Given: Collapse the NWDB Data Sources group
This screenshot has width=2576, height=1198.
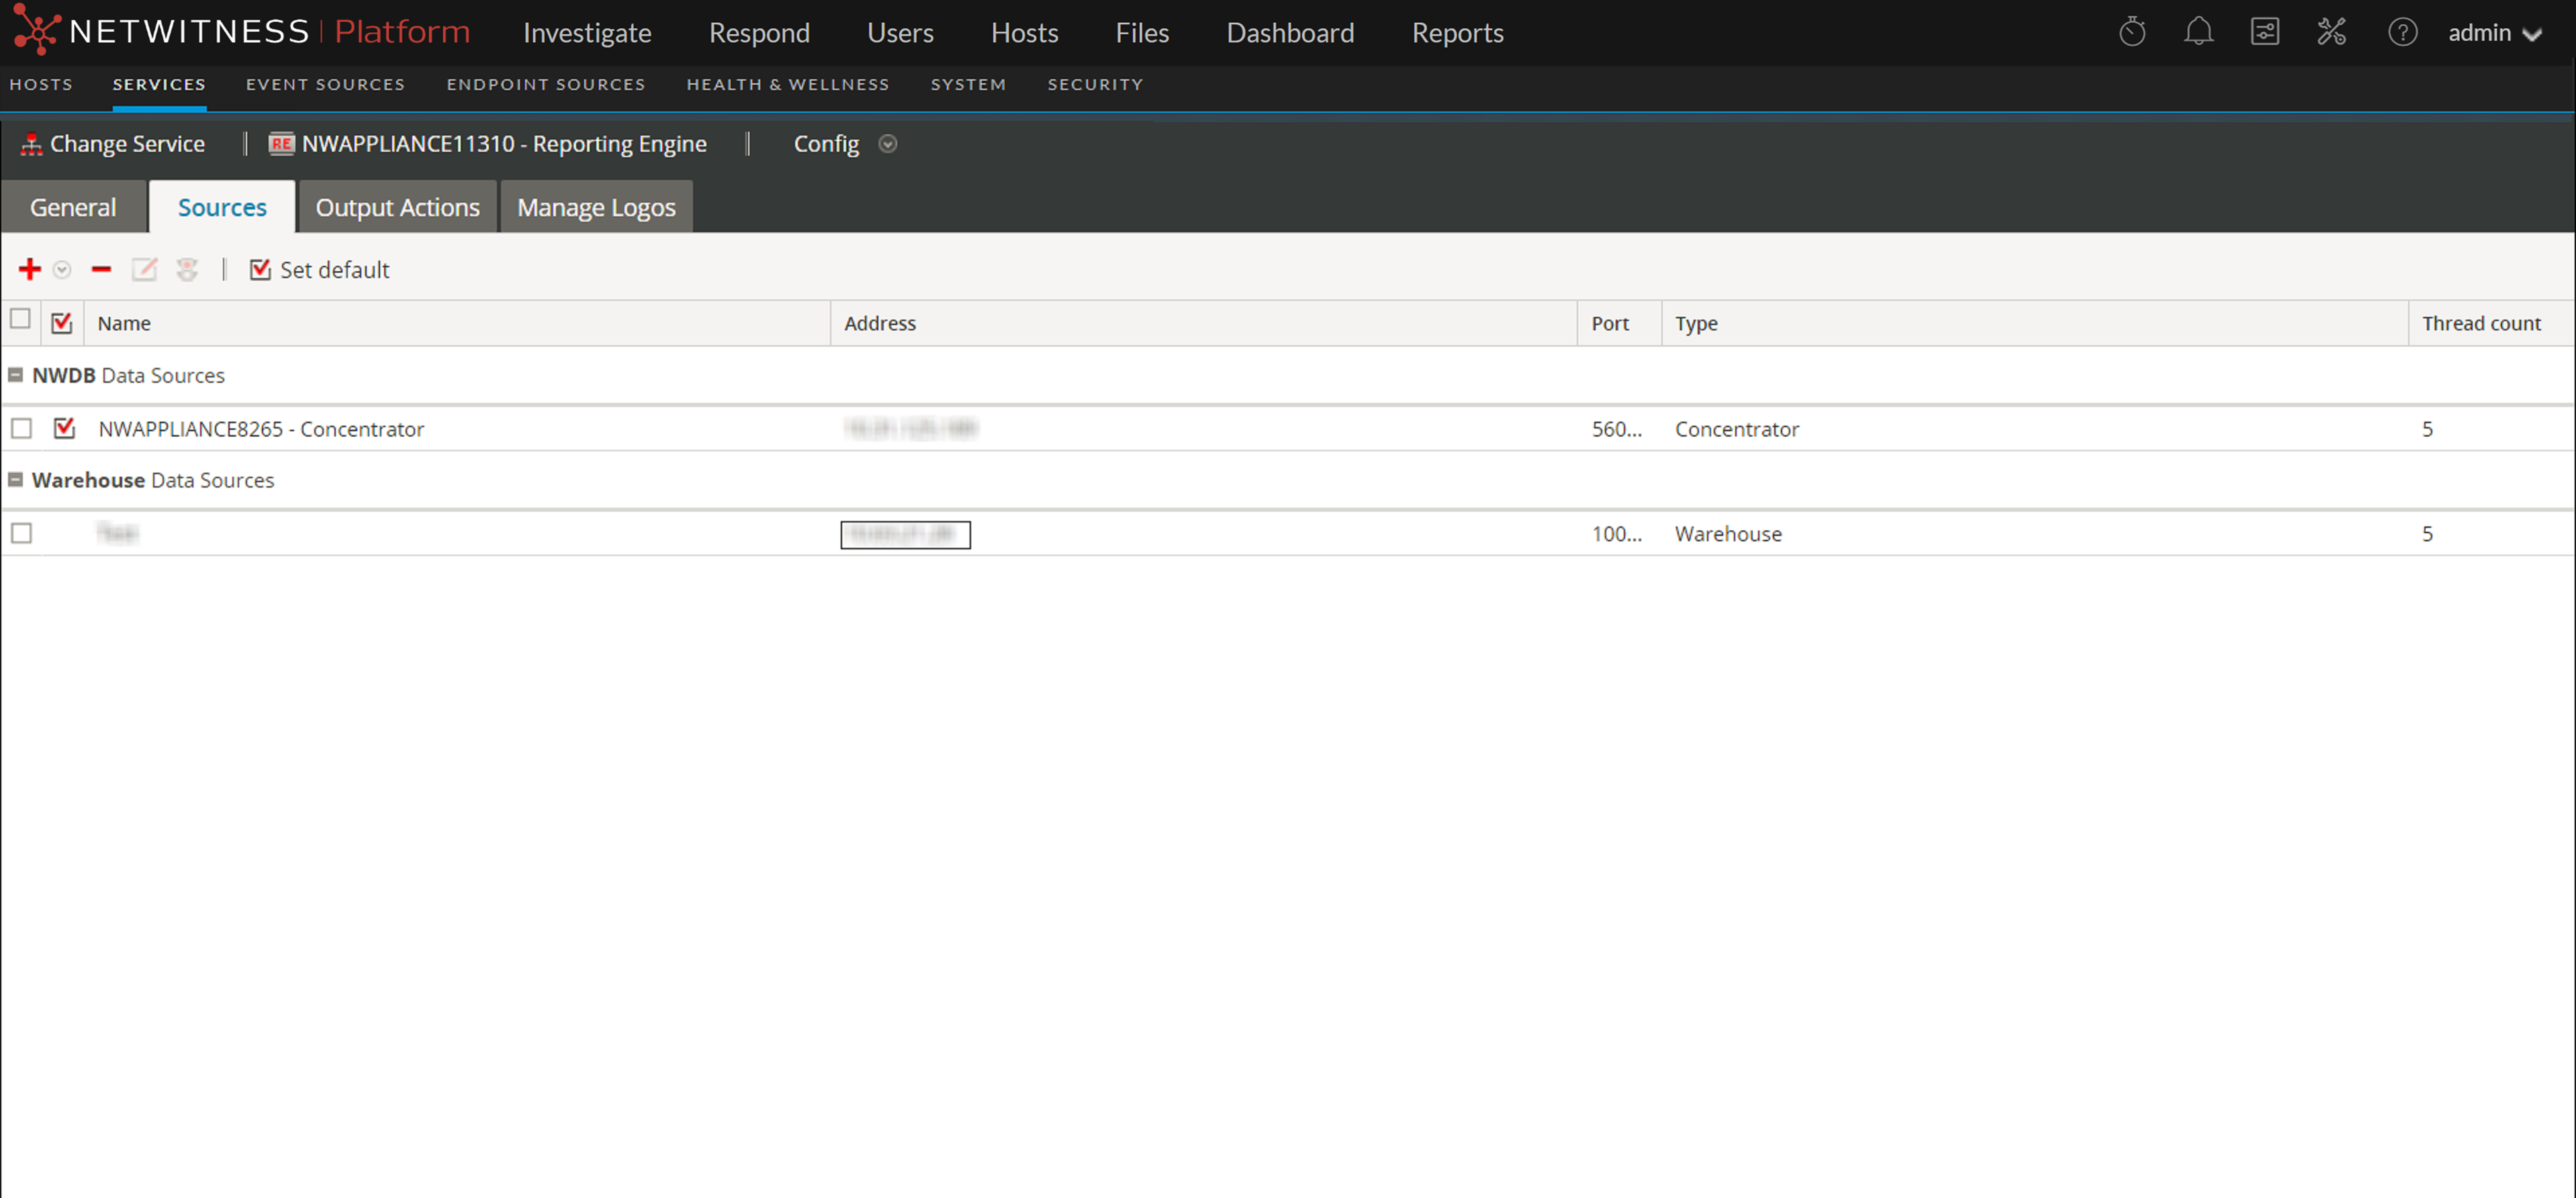Looking at the screenshot, I should click(x=16, y=375).
